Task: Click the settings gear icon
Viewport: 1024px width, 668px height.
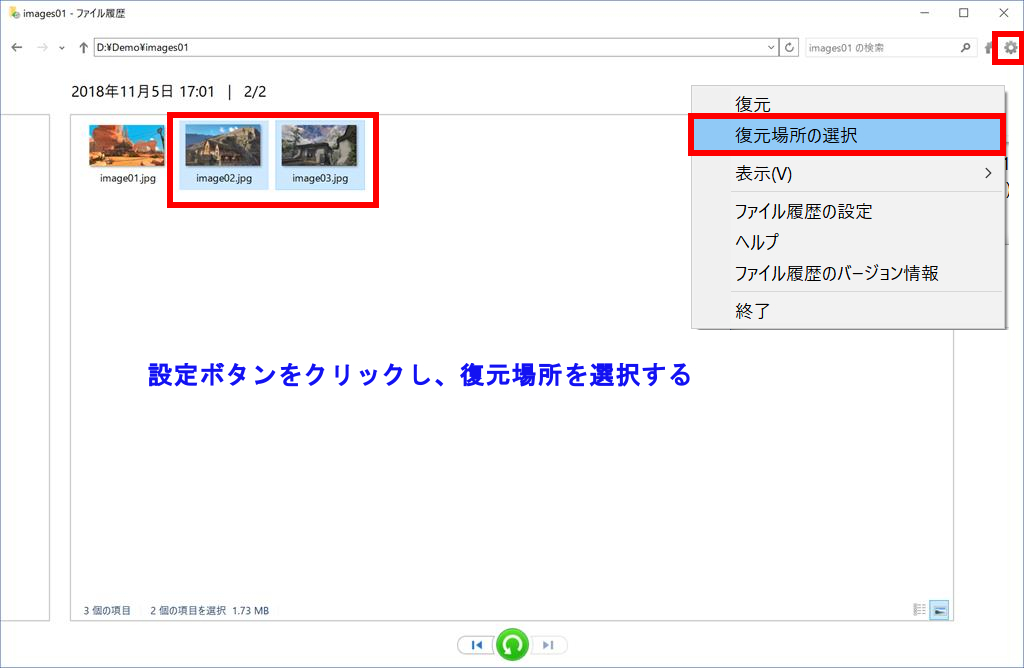Action: click(1011, 48)
